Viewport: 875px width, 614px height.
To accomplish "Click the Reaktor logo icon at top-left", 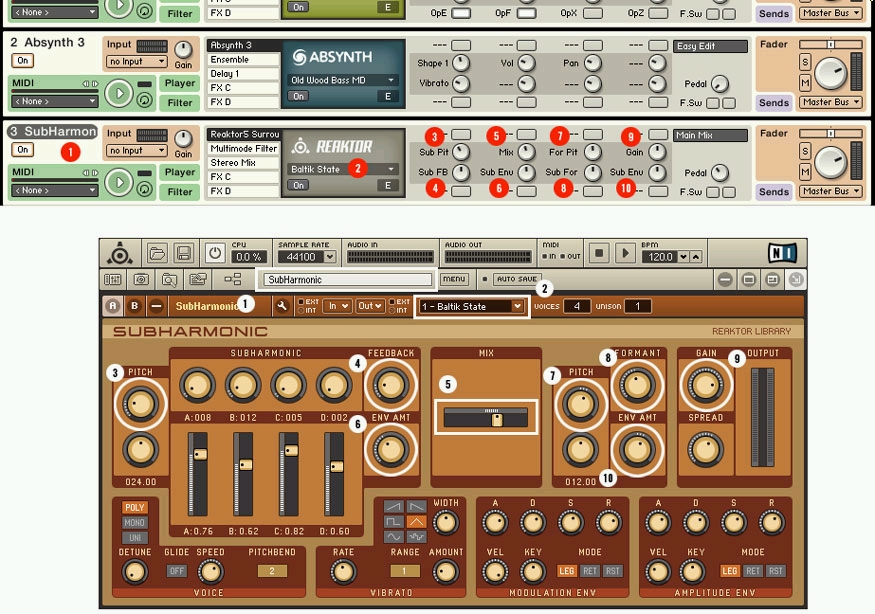I will pos(119,254).
